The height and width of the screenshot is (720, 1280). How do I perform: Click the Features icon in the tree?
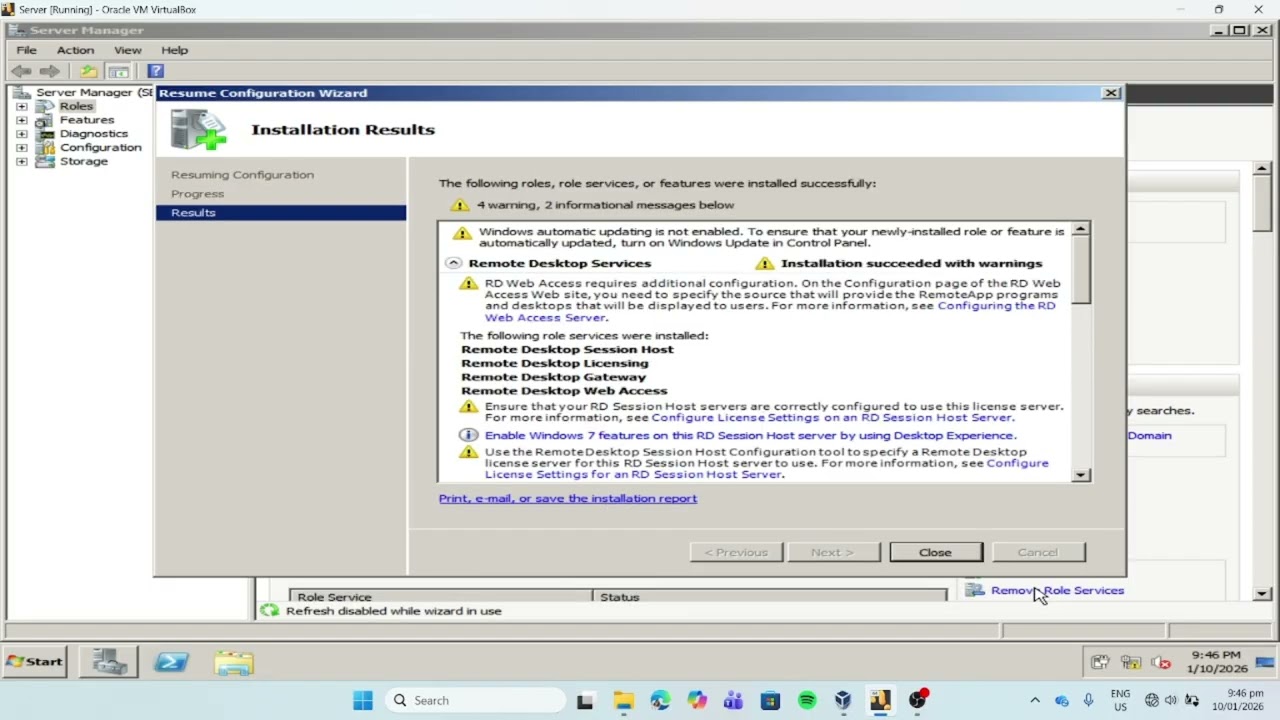pos(45,120)
